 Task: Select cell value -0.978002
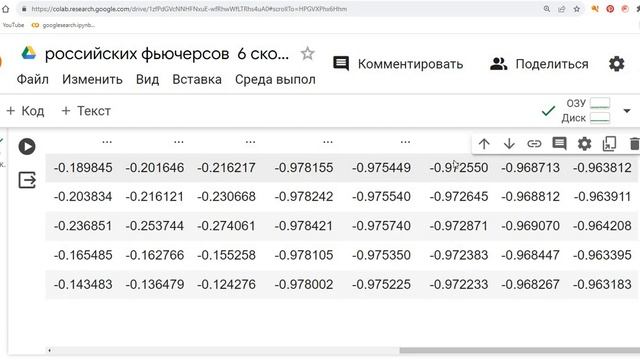(x=304, y=284)
